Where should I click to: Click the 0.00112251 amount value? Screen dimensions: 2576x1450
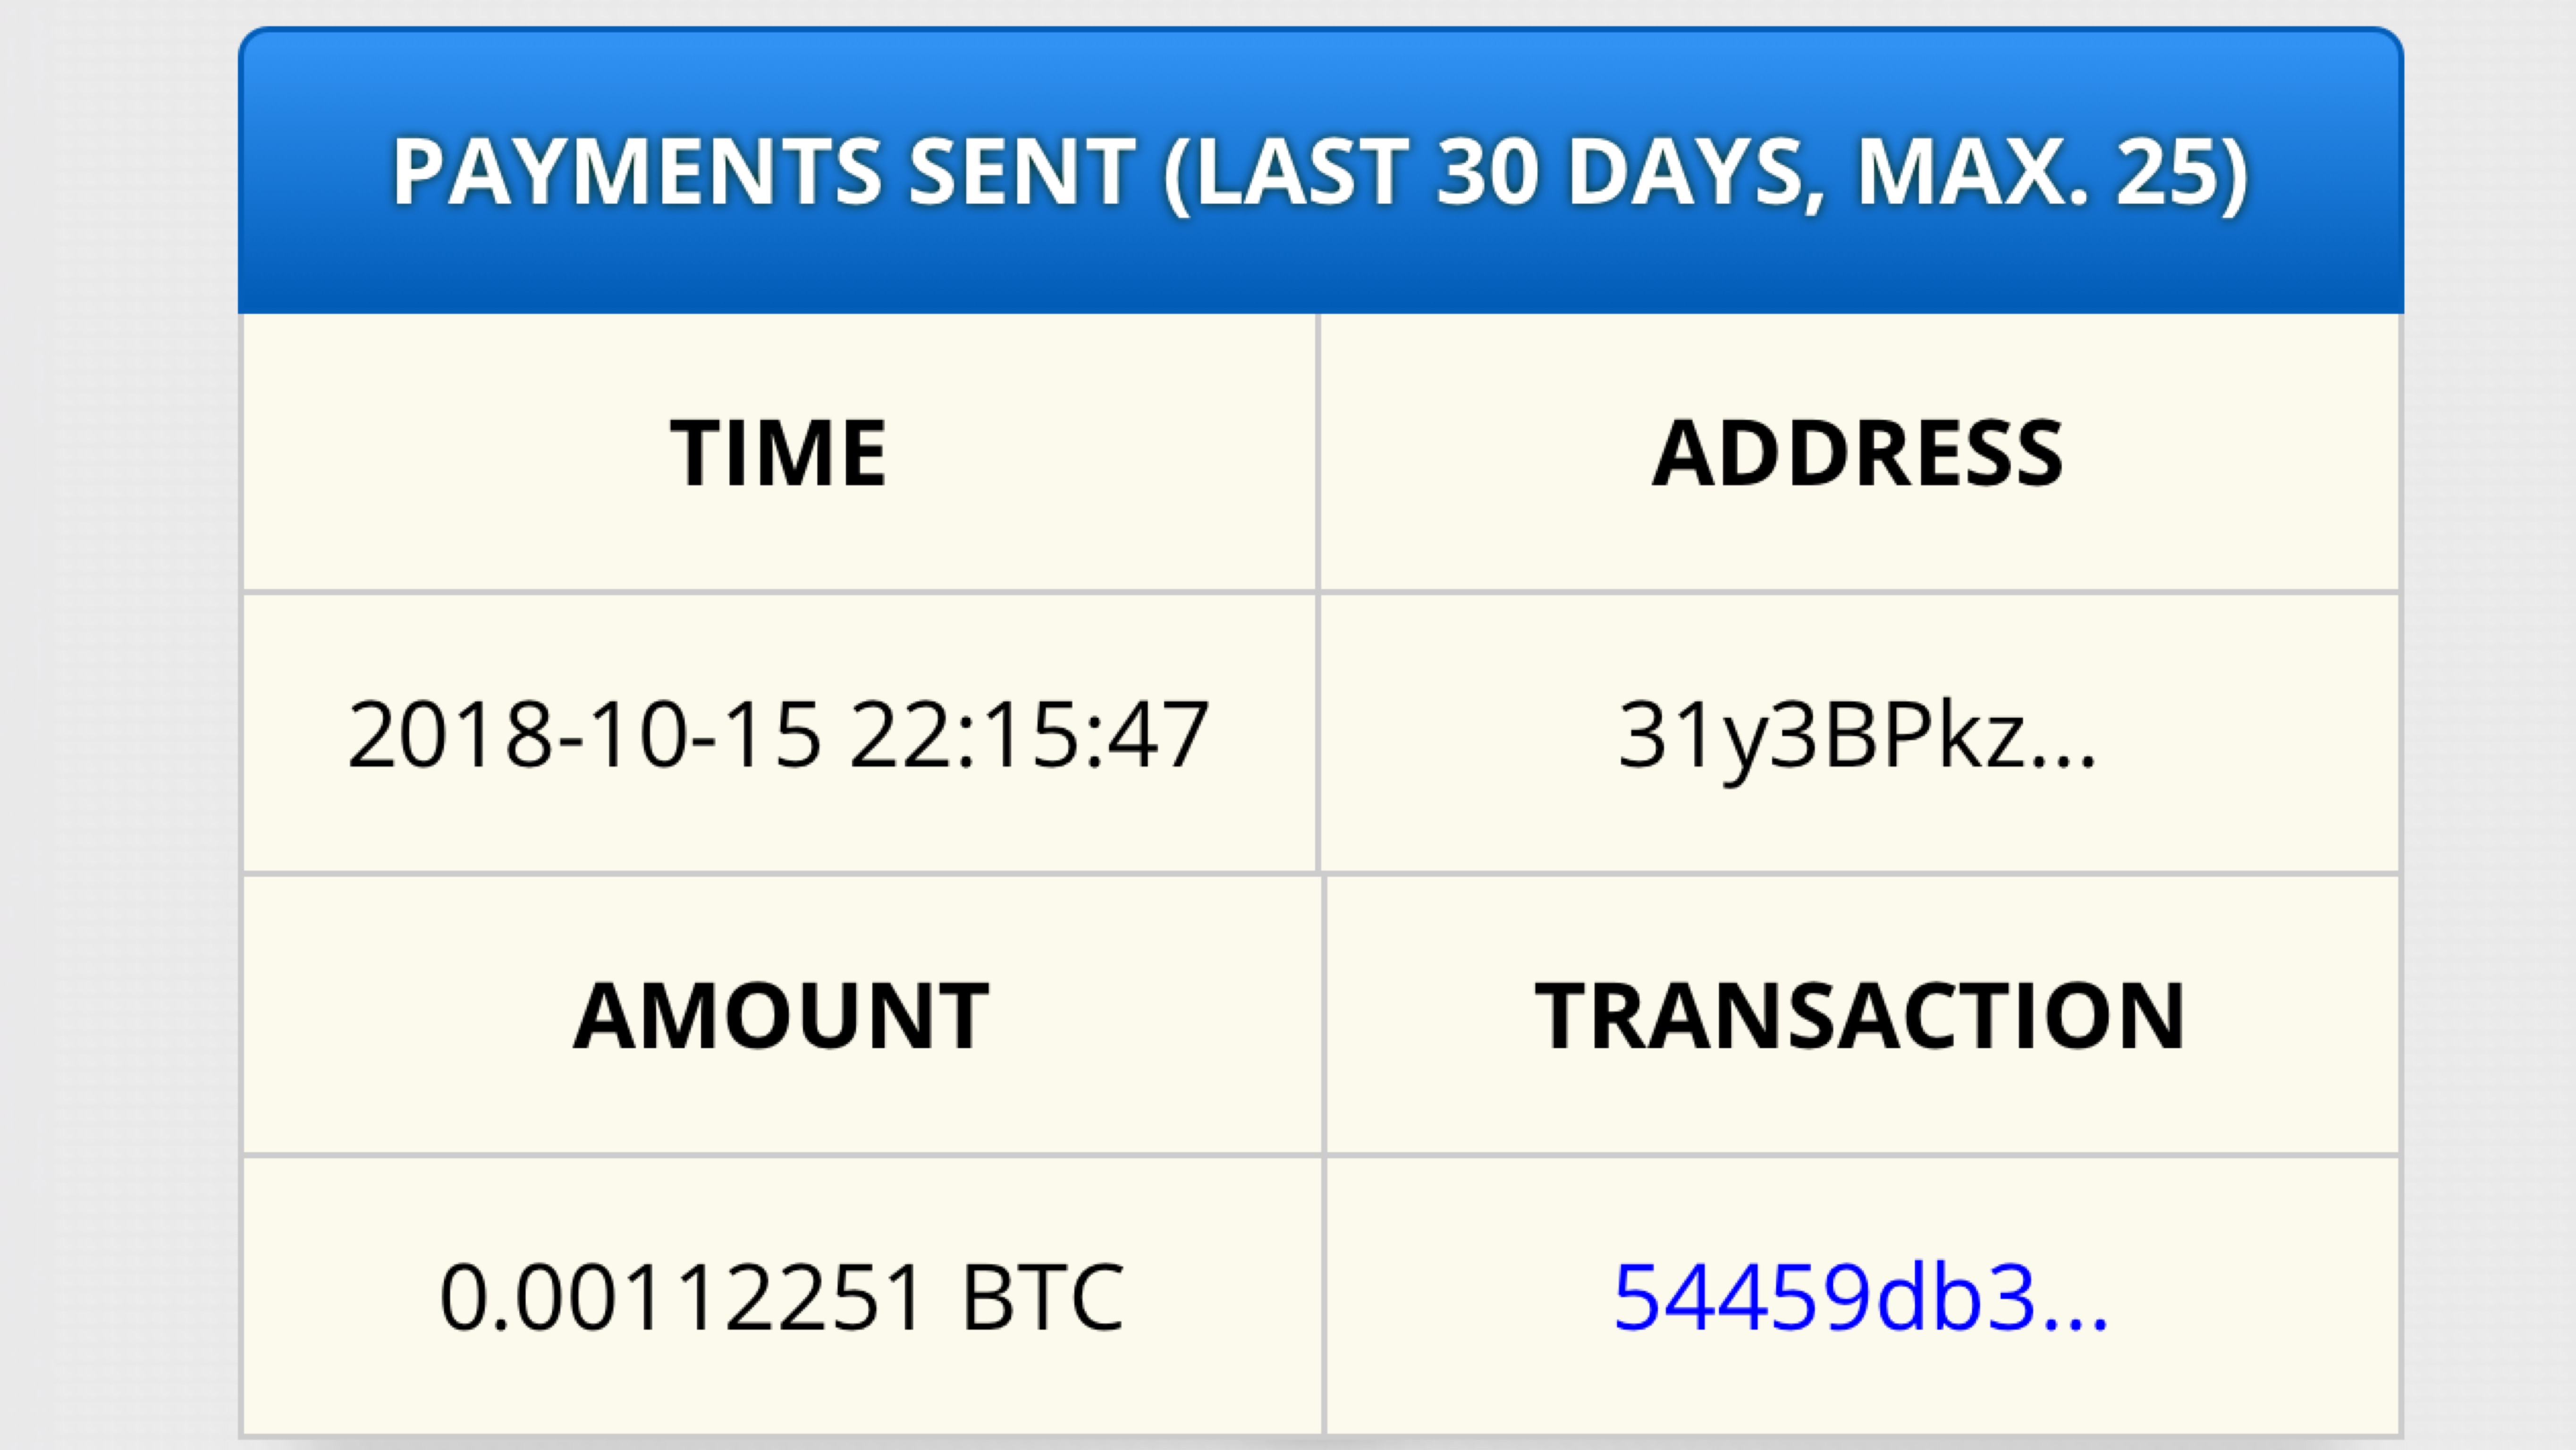click(680, 1297)
